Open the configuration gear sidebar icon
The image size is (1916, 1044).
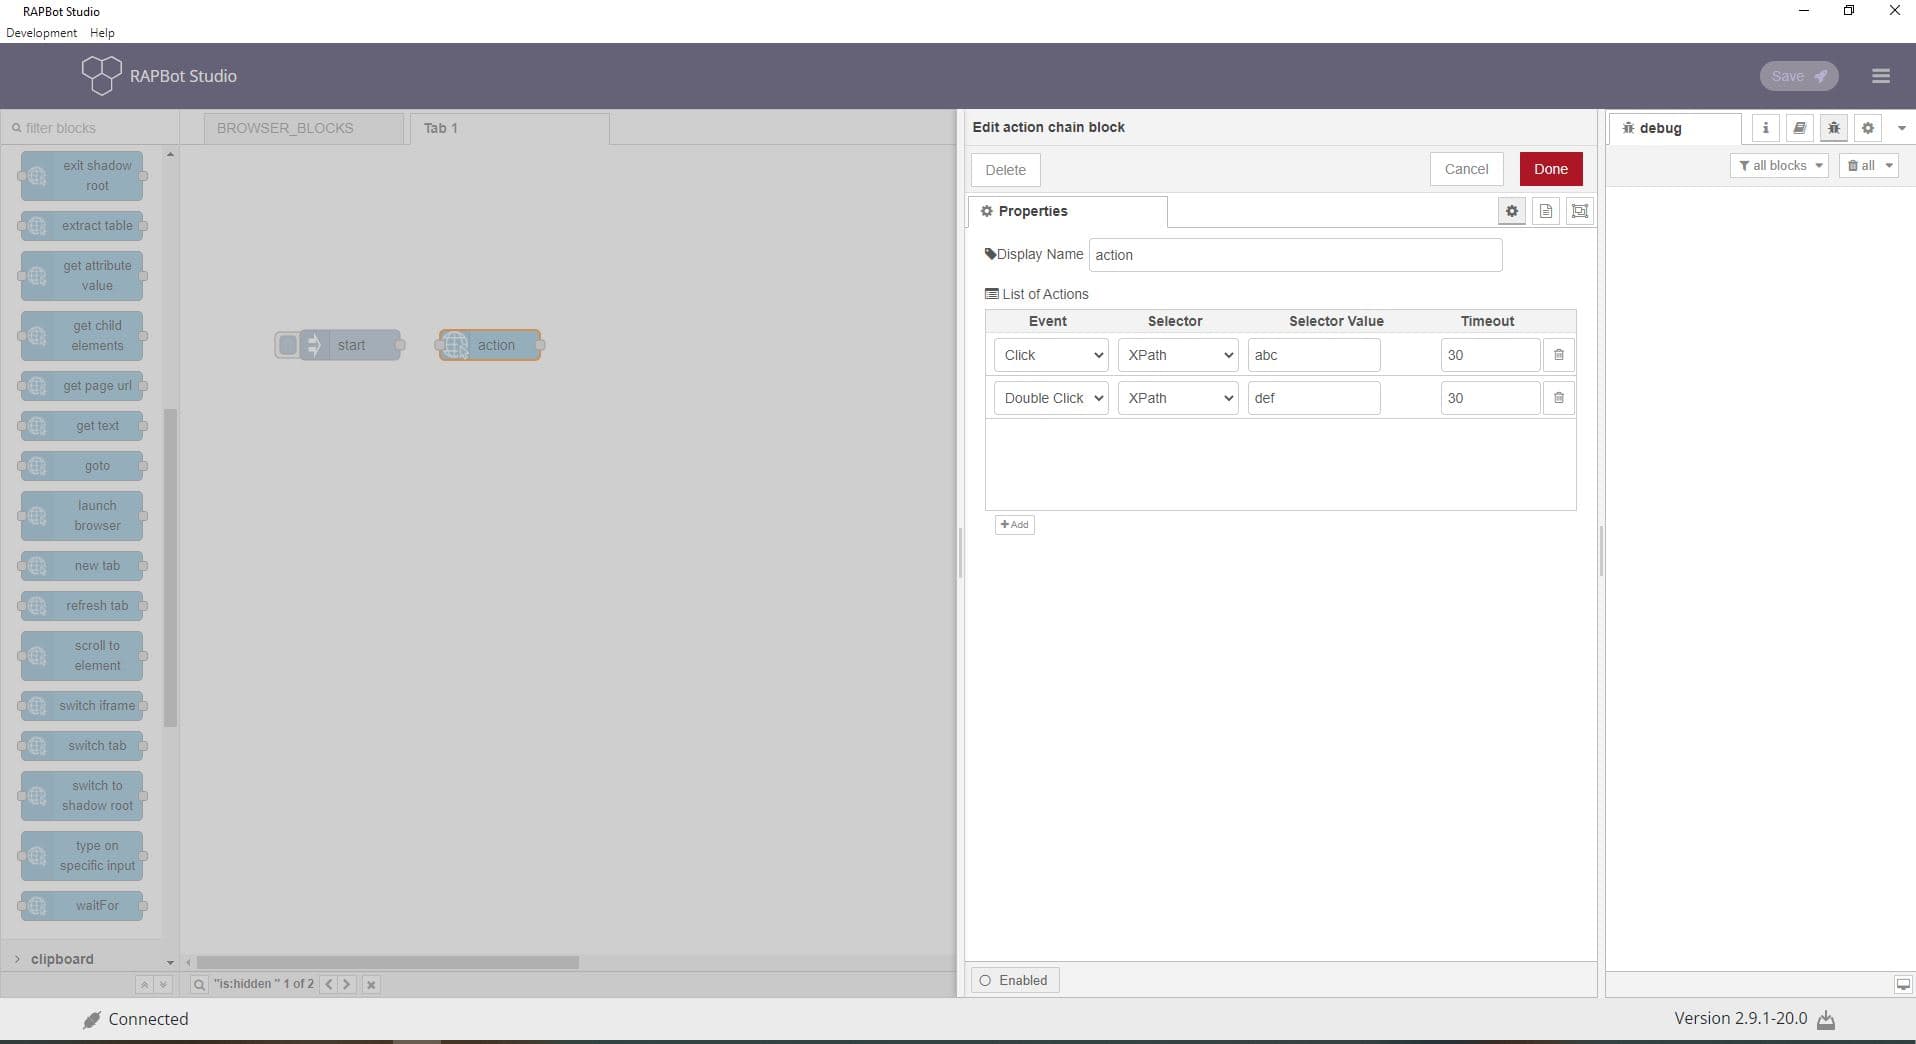coord(1867,128)
